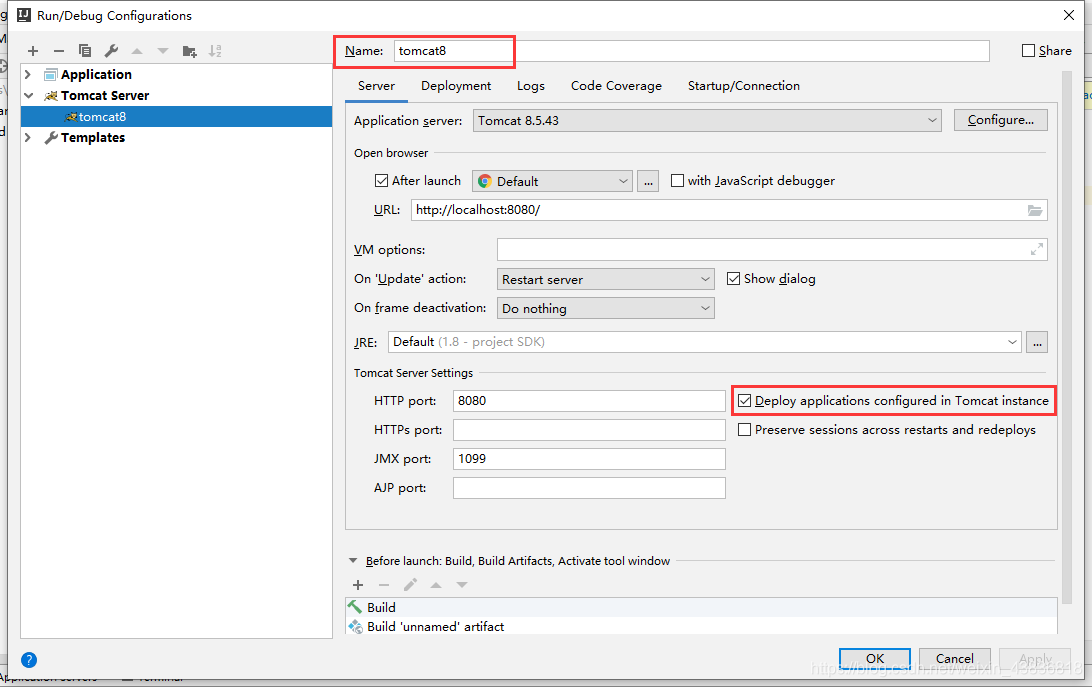Click the JMX port field 1099
1092x687 pixels.
tap(589, 459)
